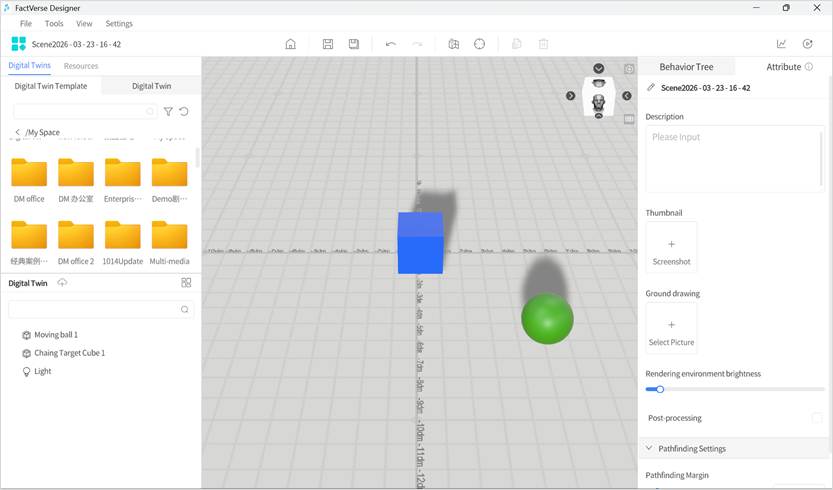This screenshot has width=833, height=490.
Task: Switch to the Digital Twins tab
Action: point(29,65)
